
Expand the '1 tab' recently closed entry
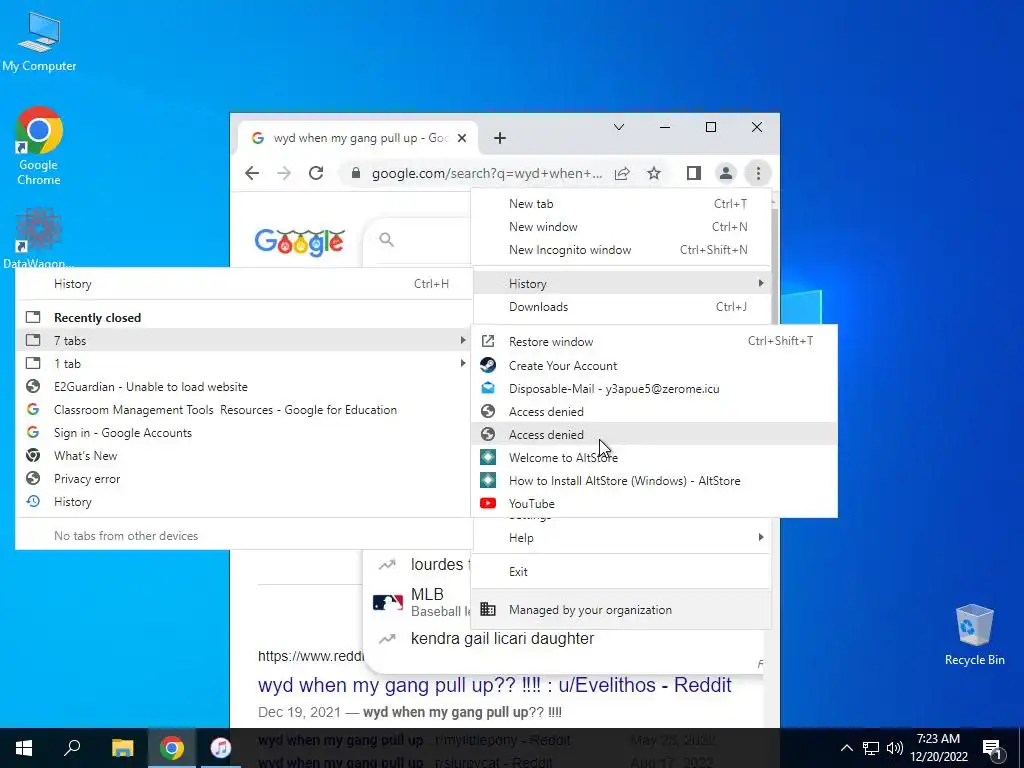243,364
